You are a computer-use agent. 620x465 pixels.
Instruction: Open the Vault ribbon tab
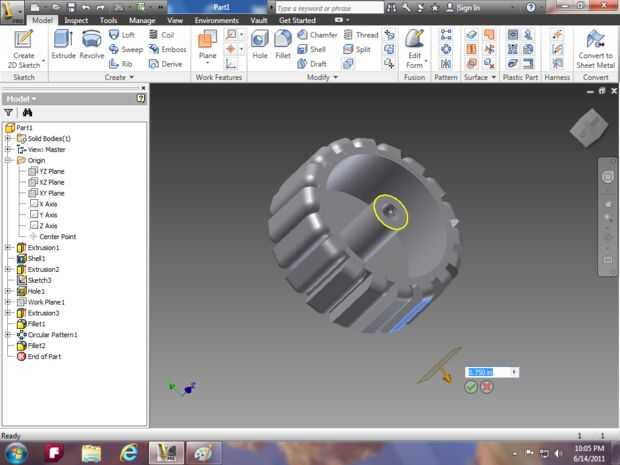(259, 20)
